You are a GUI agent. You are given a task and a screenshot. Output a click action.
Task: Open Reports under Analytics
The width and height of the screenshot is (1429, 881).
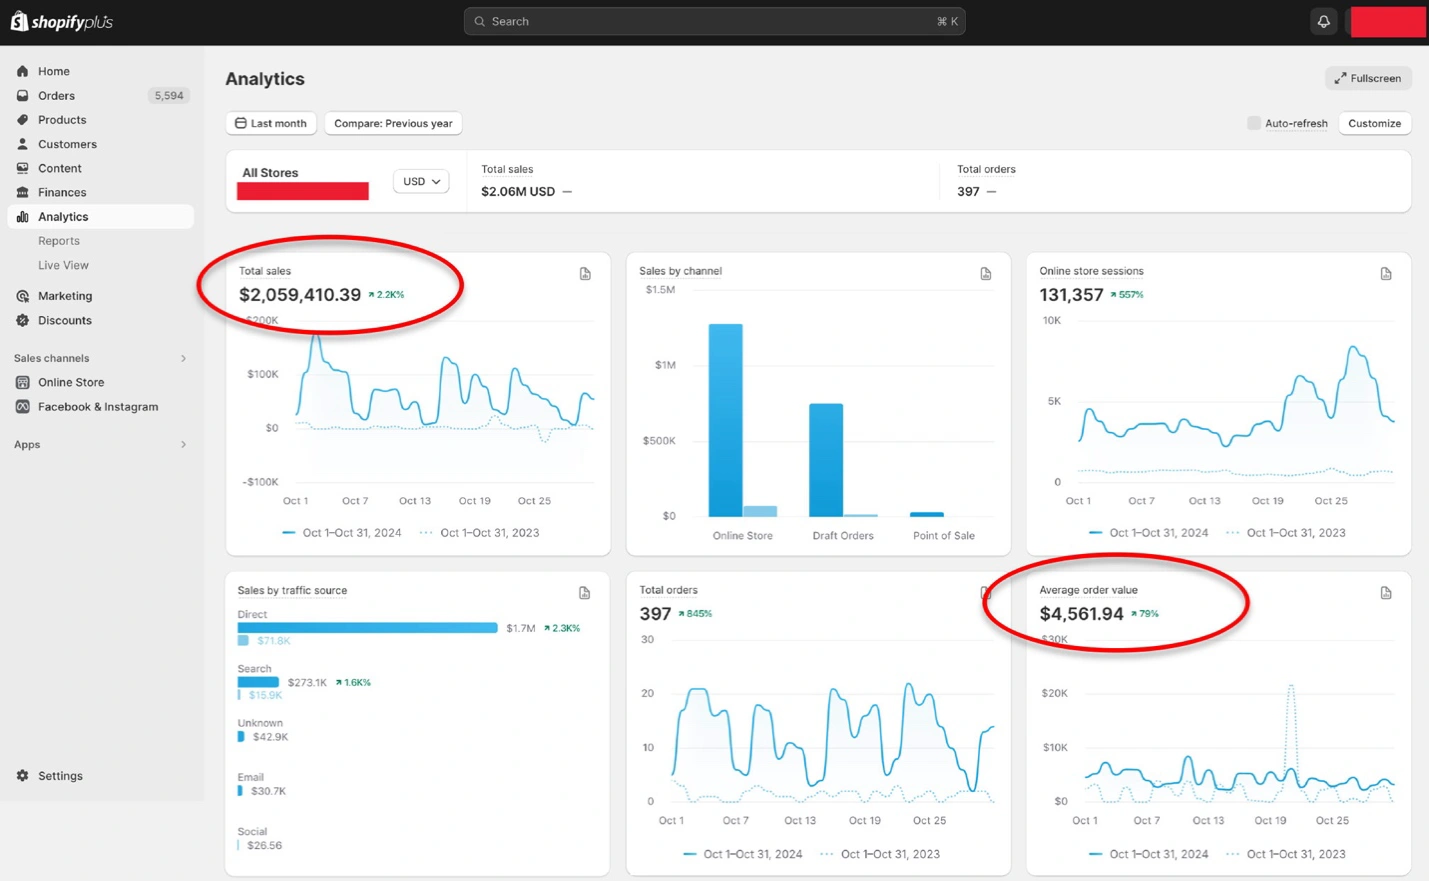point(59,241)
